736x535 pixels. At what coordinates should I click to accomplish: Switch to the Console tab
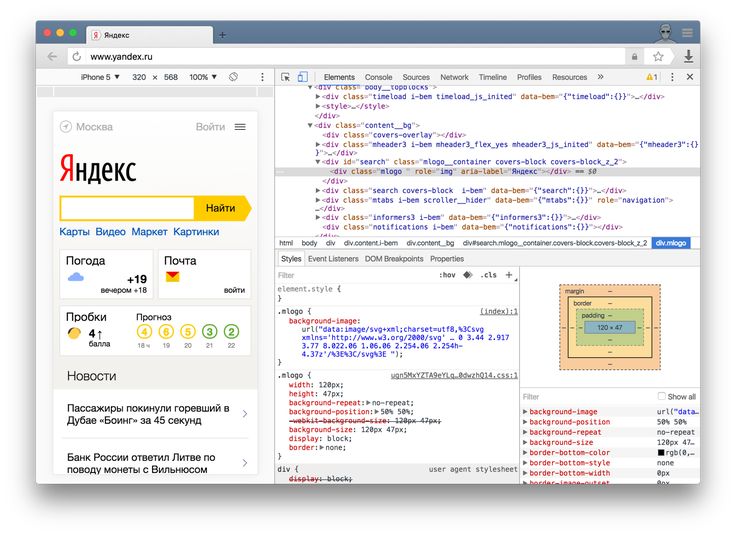[378, 77]
